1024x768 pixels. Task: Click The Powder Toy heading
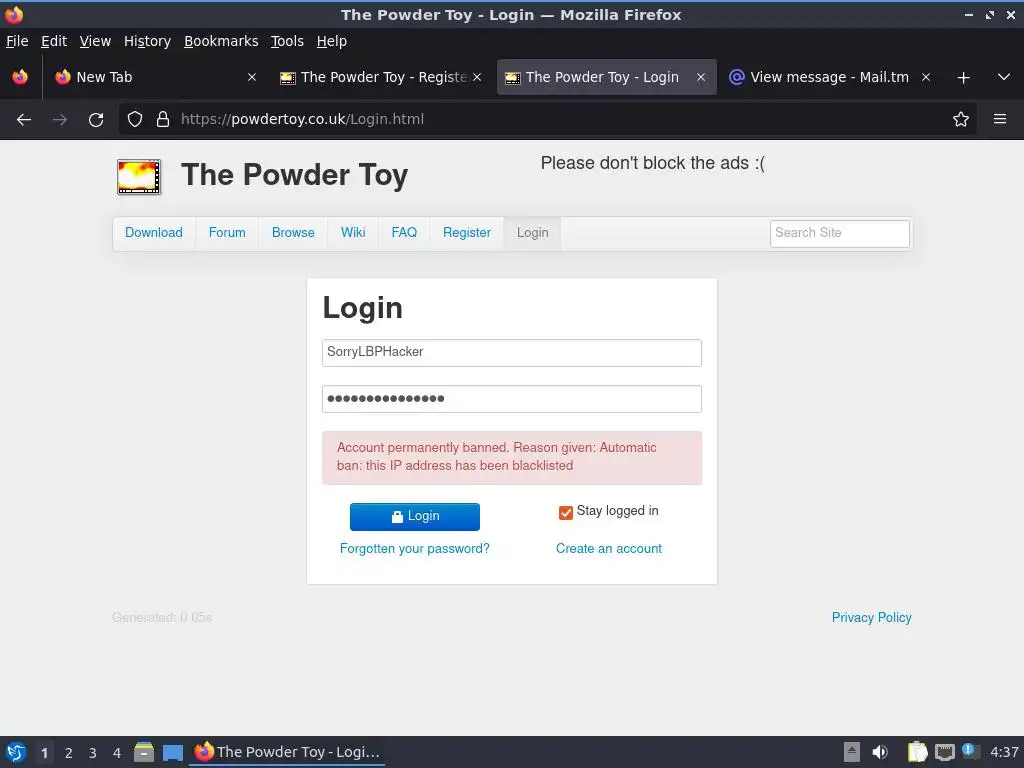(295, 175)
